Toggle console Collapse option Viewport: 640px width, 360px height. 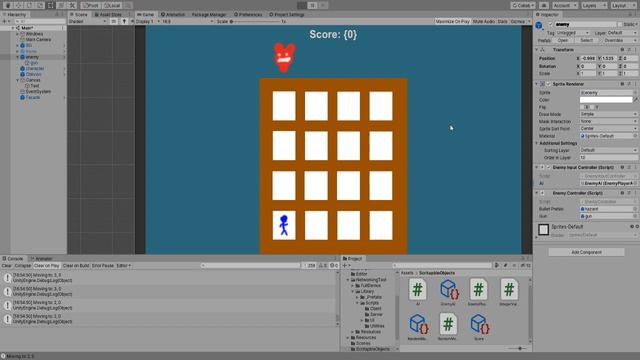click(23, 266)
